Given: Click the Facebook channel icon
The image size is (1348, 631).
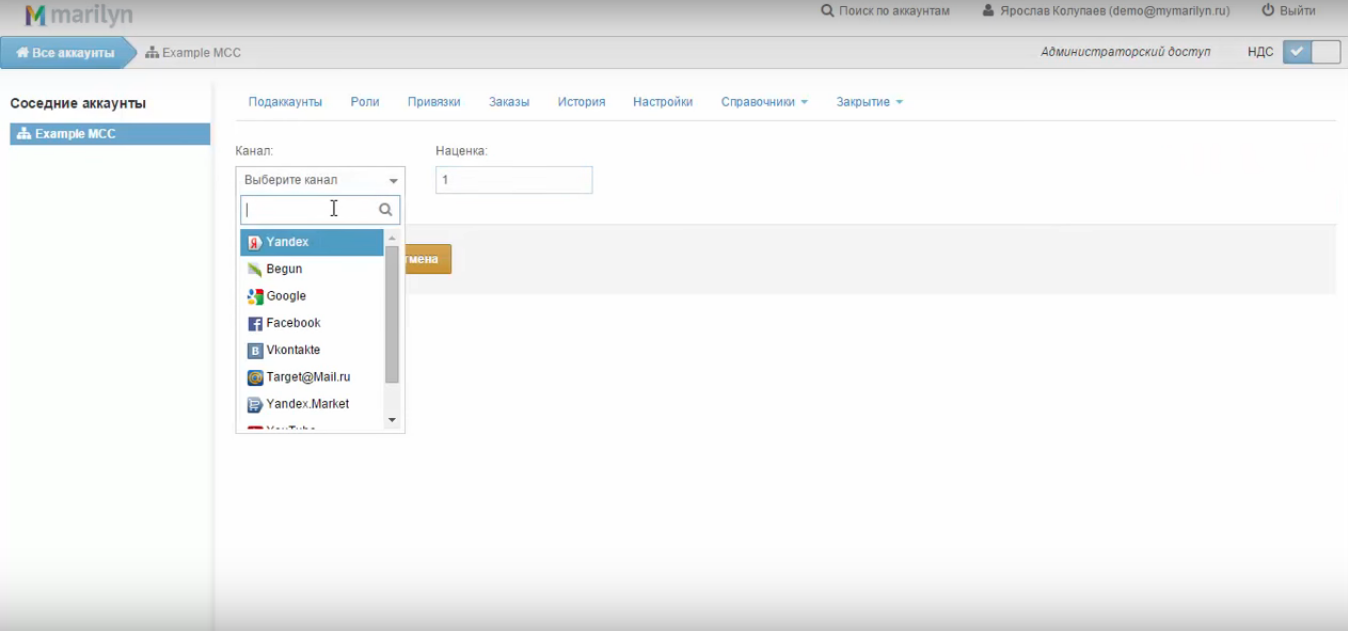Looking at the screenshot, I should coord(255,324).
